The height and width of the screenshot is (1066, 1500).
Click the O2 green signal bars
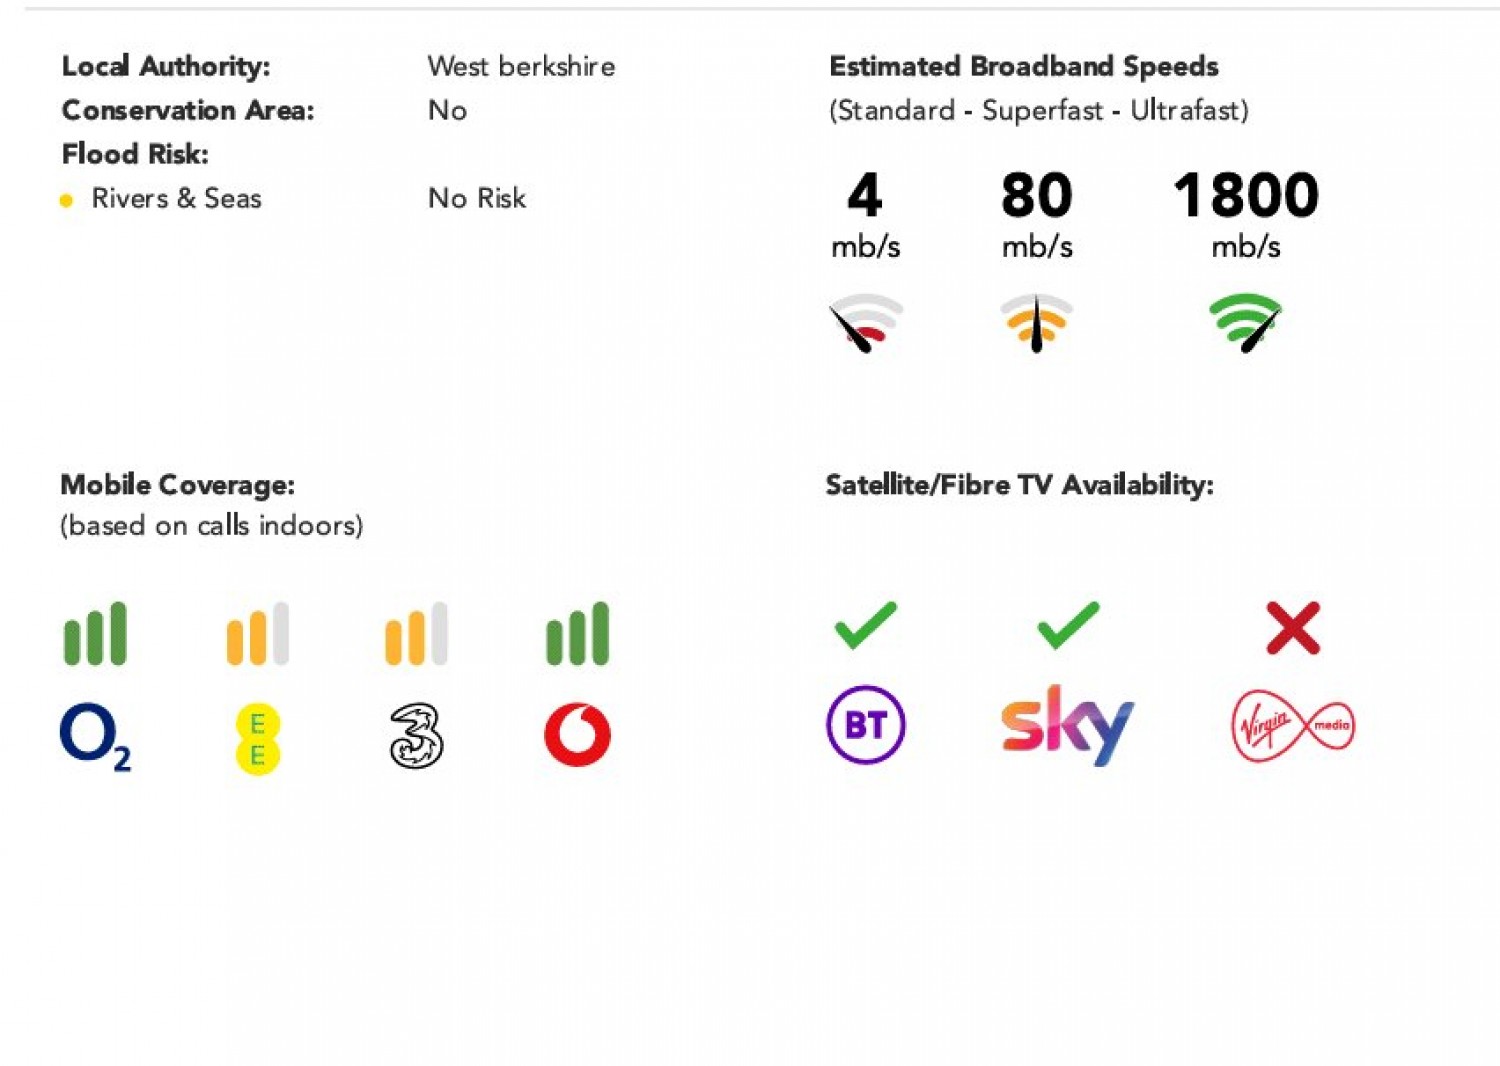click(x=96, y=633)
